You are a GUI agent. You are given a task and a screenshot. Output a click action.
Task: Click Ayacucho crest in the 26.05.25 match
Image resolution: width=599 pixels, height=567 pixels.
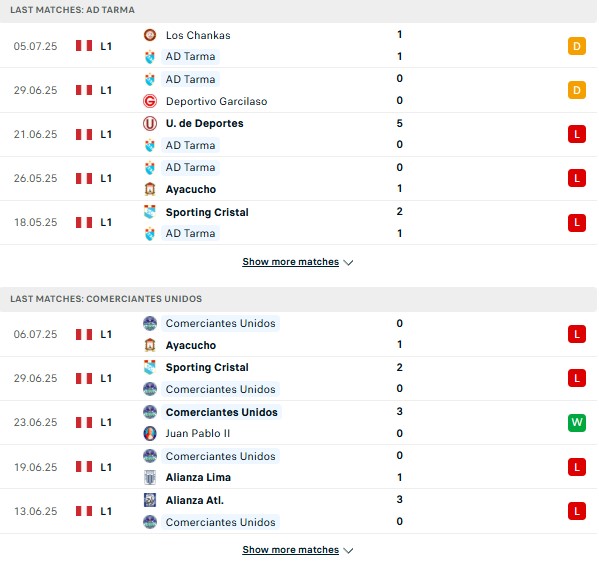click(150, 189)
